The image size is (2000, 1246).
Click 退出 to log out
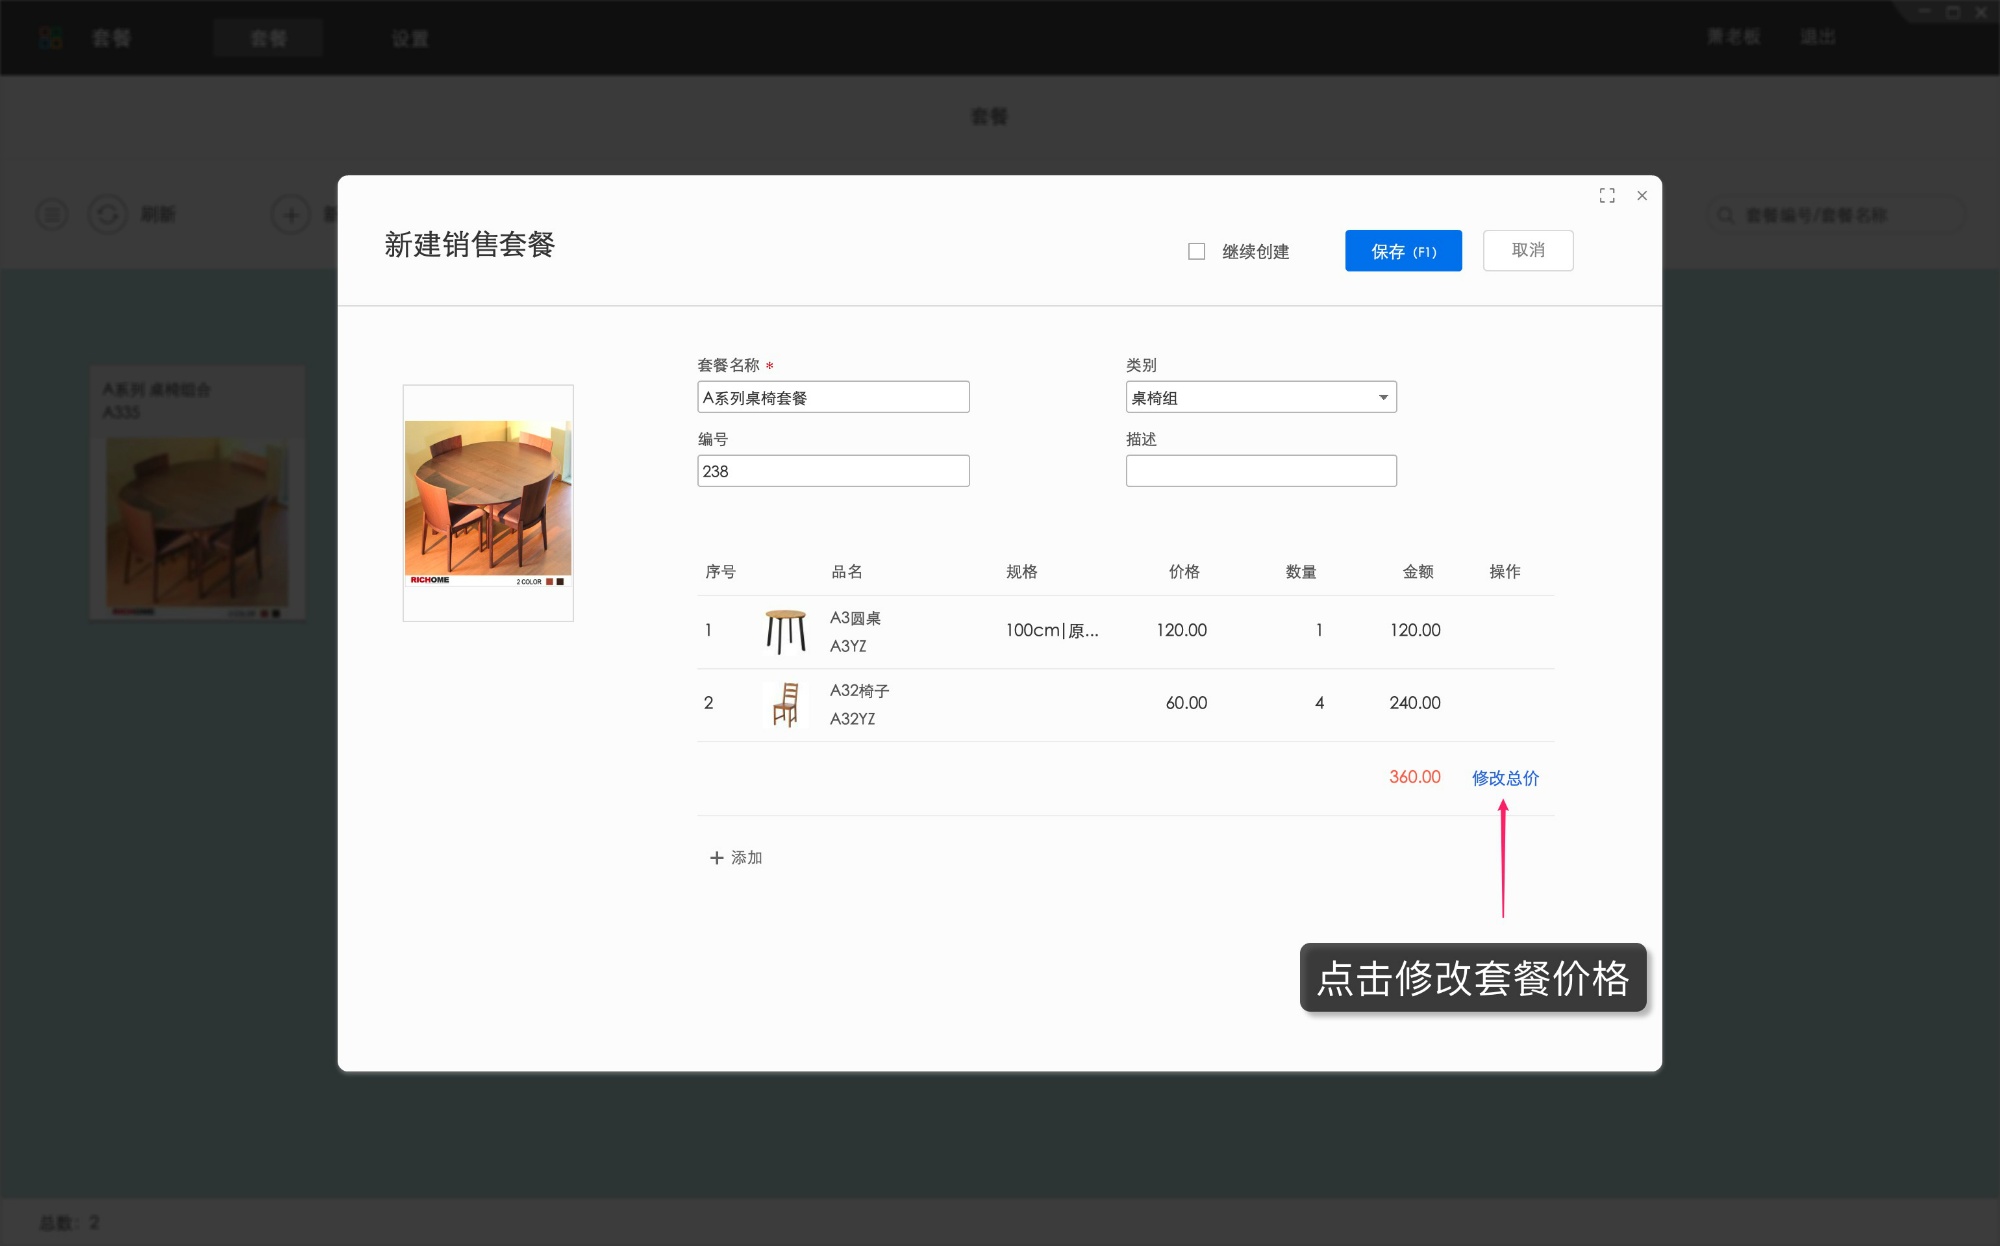[1819, 36]
